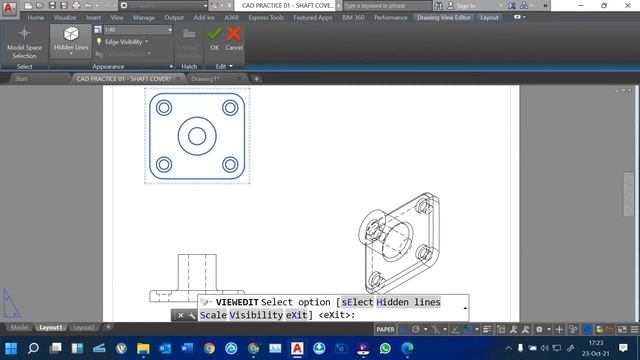Select the isometric view drawing
The width and height of the screenshot is (640, 360).
399,243
